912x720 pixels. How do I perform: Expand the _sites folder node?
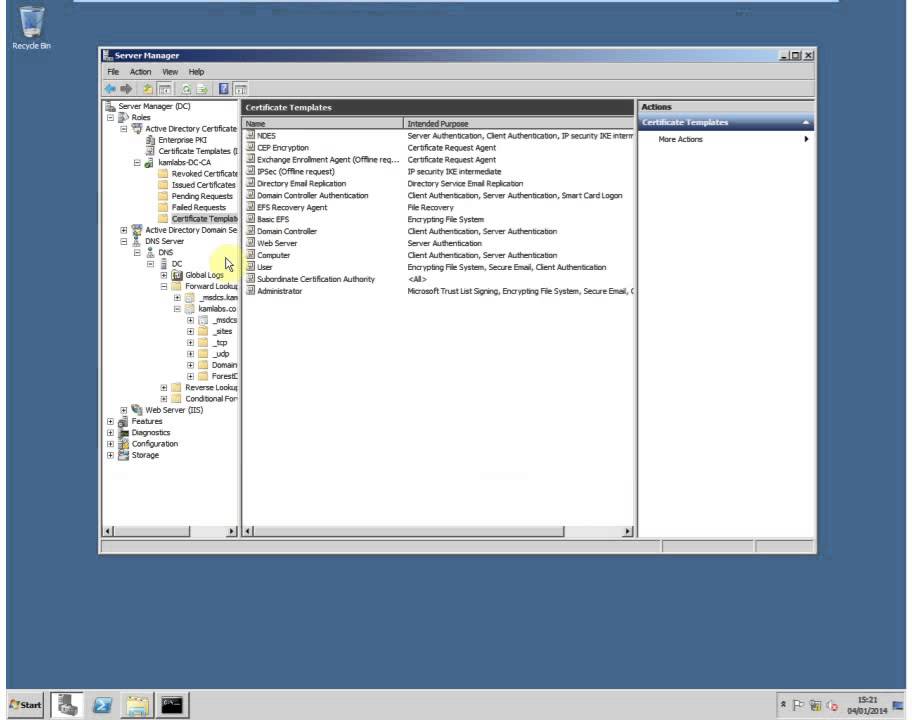pos(190,331)
